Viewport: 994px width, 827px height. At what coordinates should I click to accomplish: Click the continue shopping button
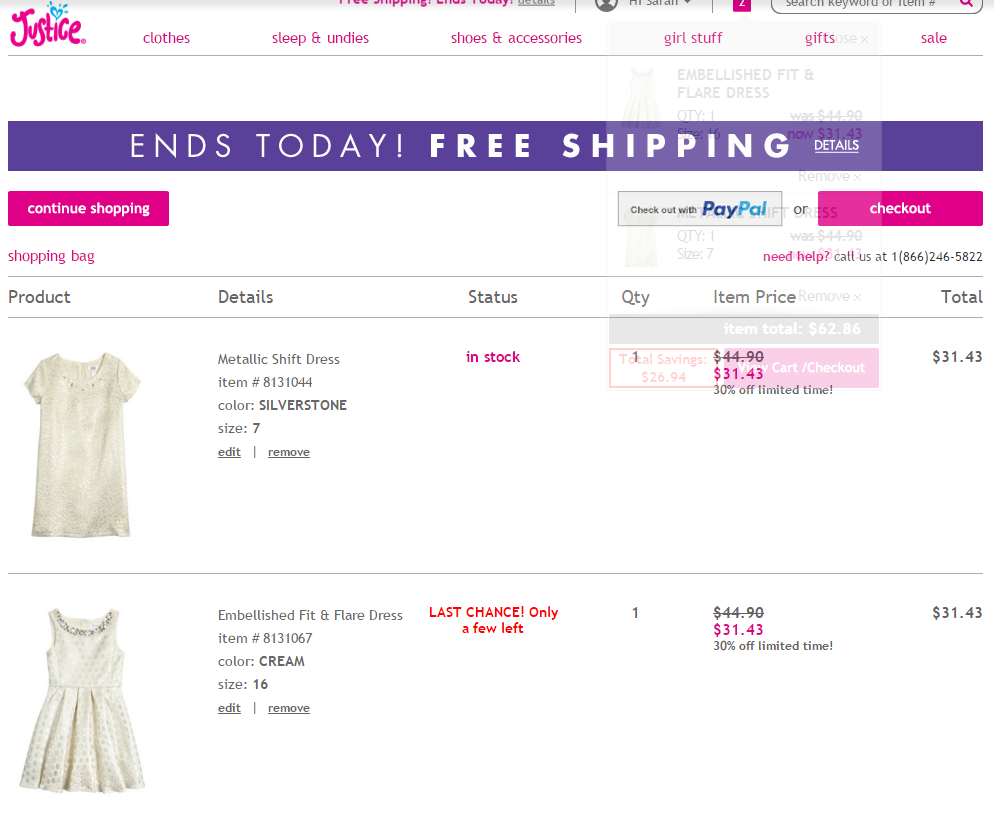[x=88, y=208]
